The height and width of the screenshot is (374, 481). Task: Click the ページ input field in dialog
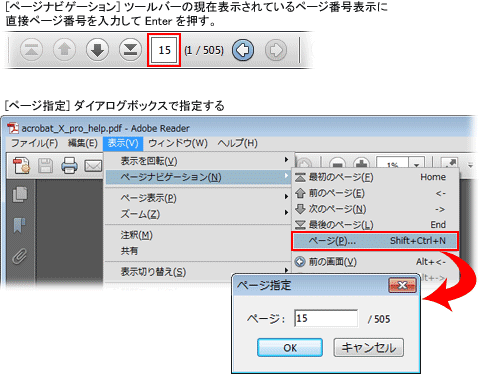[x=326, y=318]
